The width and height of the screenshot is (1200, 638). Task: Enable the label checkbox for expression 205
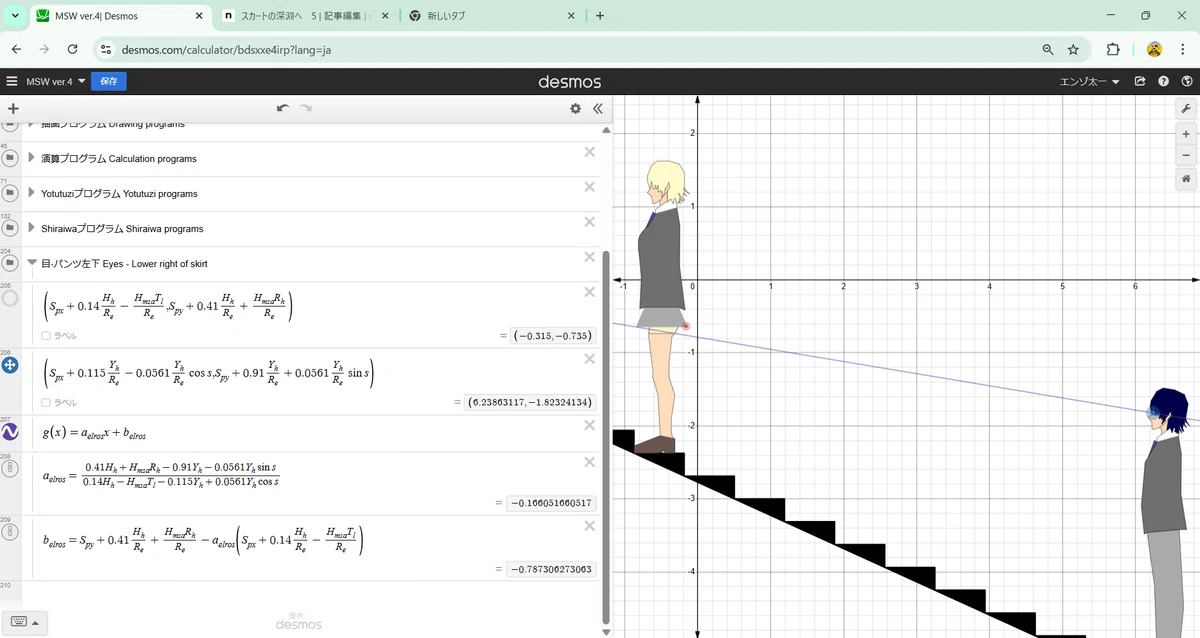pyautogui.click(x=47, y=336)
